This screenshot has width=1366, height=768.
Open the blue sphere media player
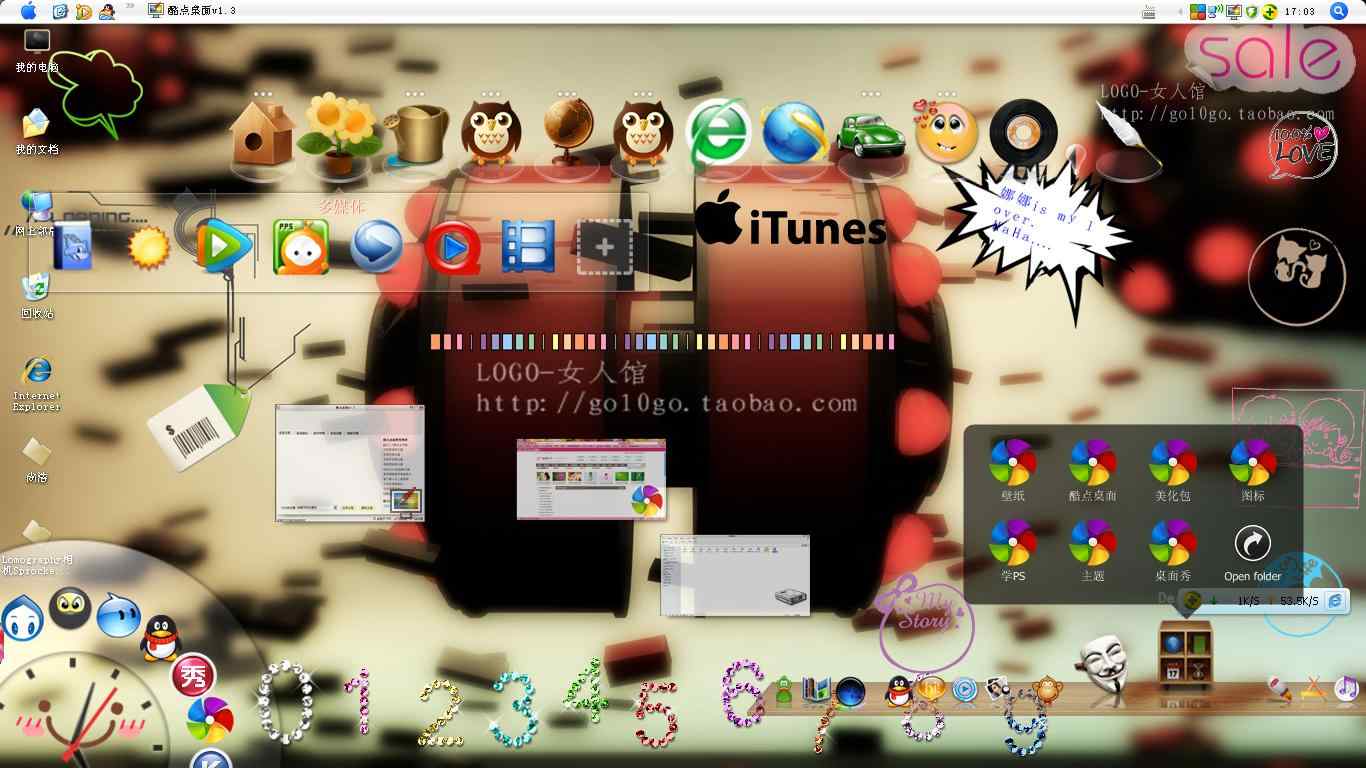[377, 247]
